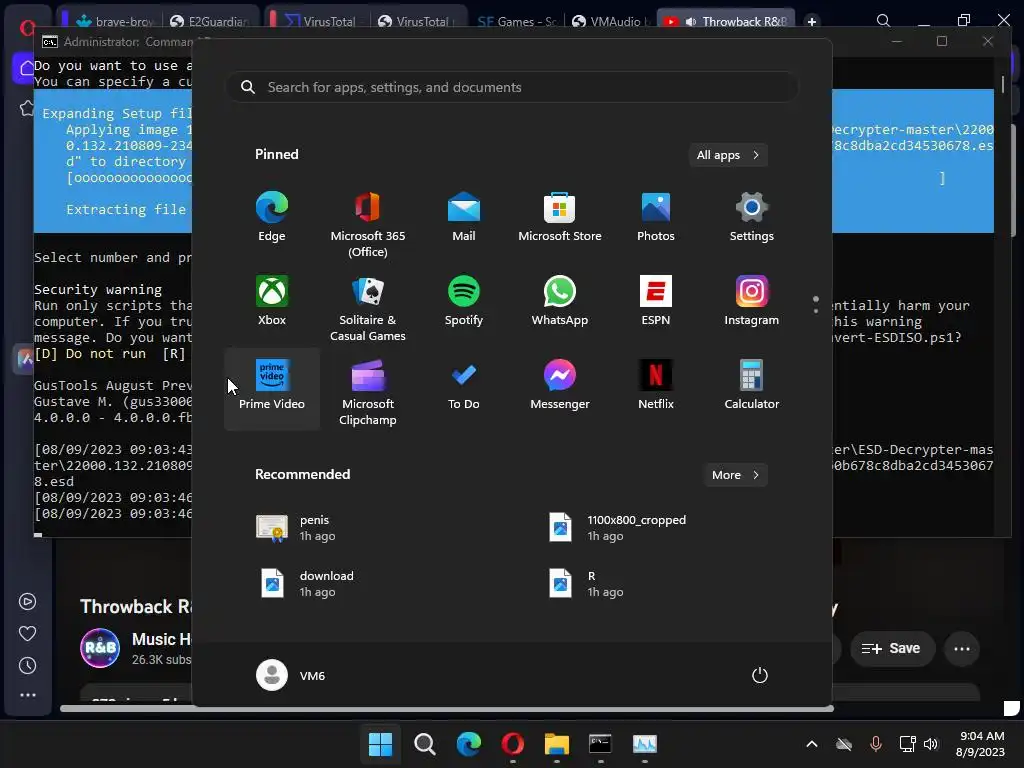The image size is (1024, 768).
Task: Open the Calculator app
Action: pyautogui.click(x=752, y=385)
